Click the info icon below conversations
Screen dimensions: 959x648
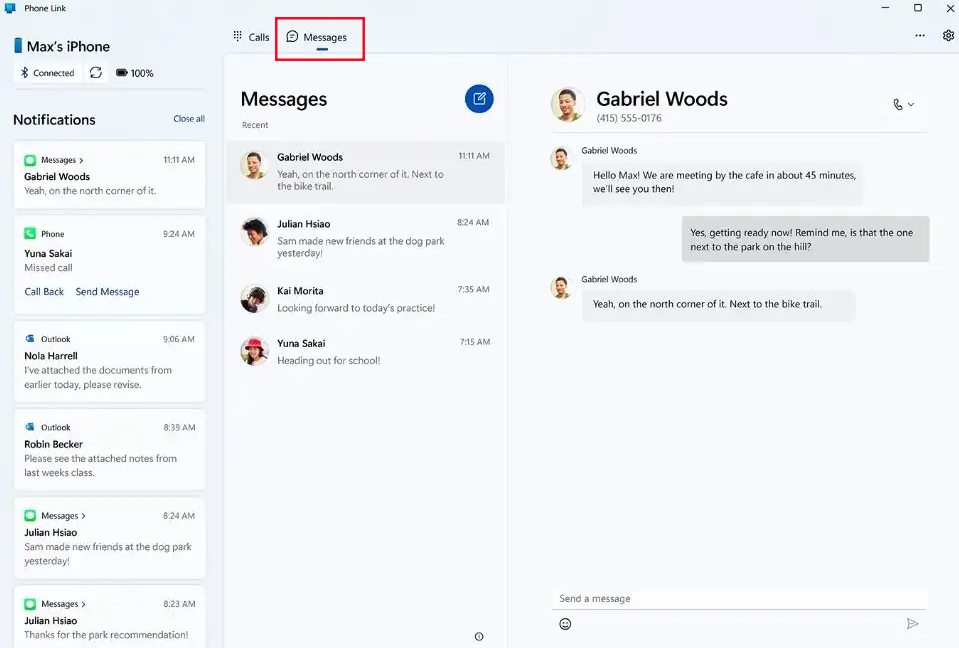(x=478, y=636)
